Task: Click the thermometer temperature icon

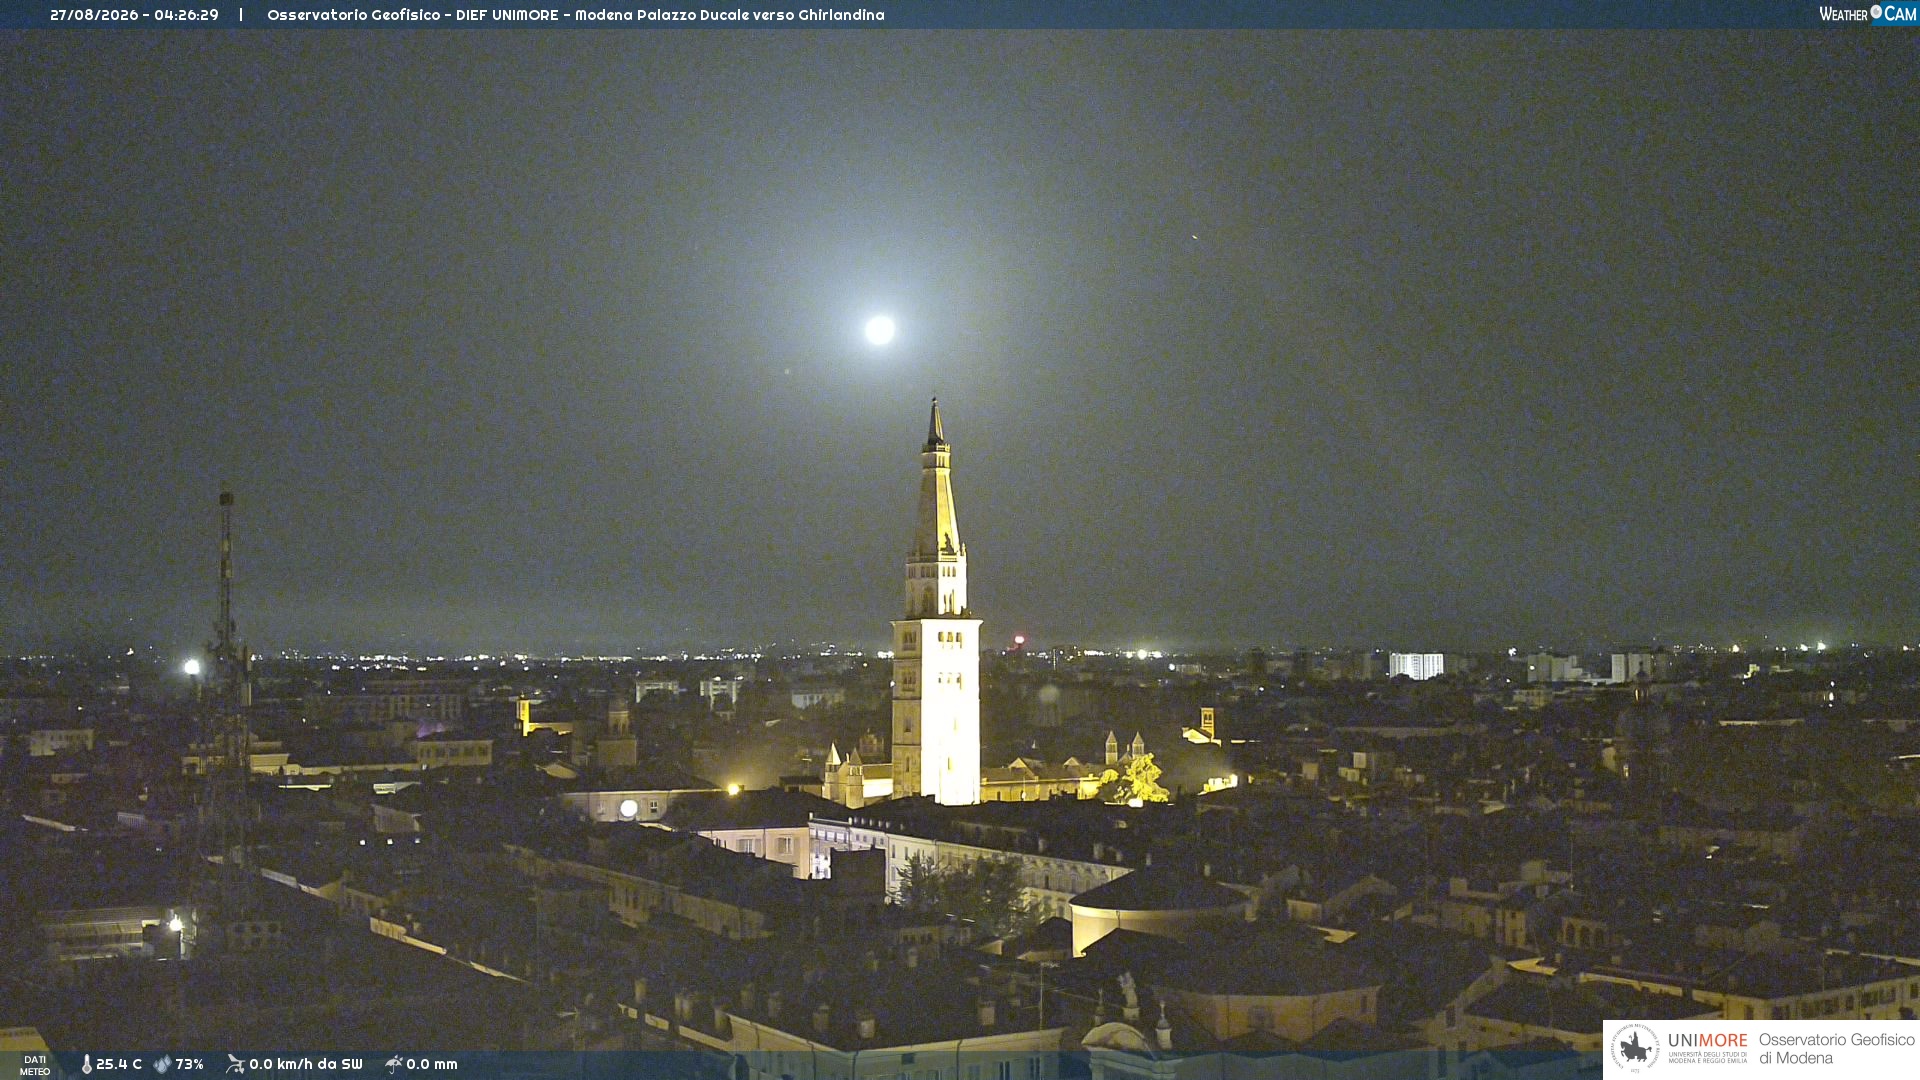Action: point(86,1064)
